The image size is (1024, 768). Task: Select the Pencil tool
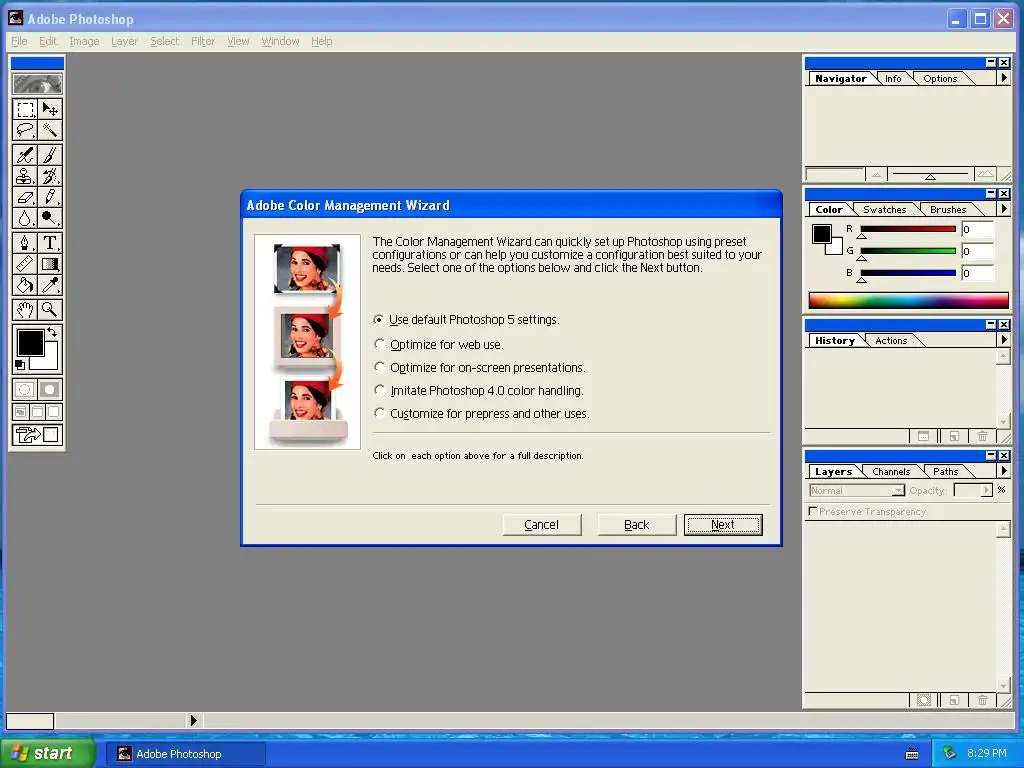pos(50,197)
